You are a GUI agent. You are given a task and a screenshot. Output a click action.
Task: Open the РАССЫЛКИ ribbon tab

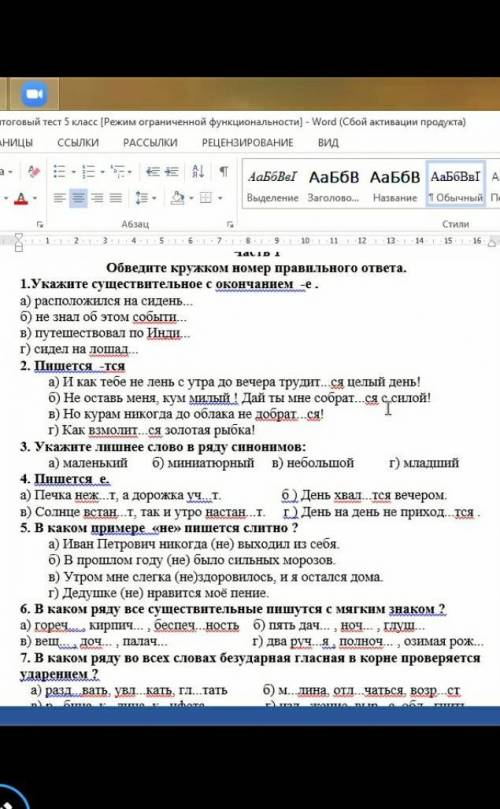click(150, 143)
